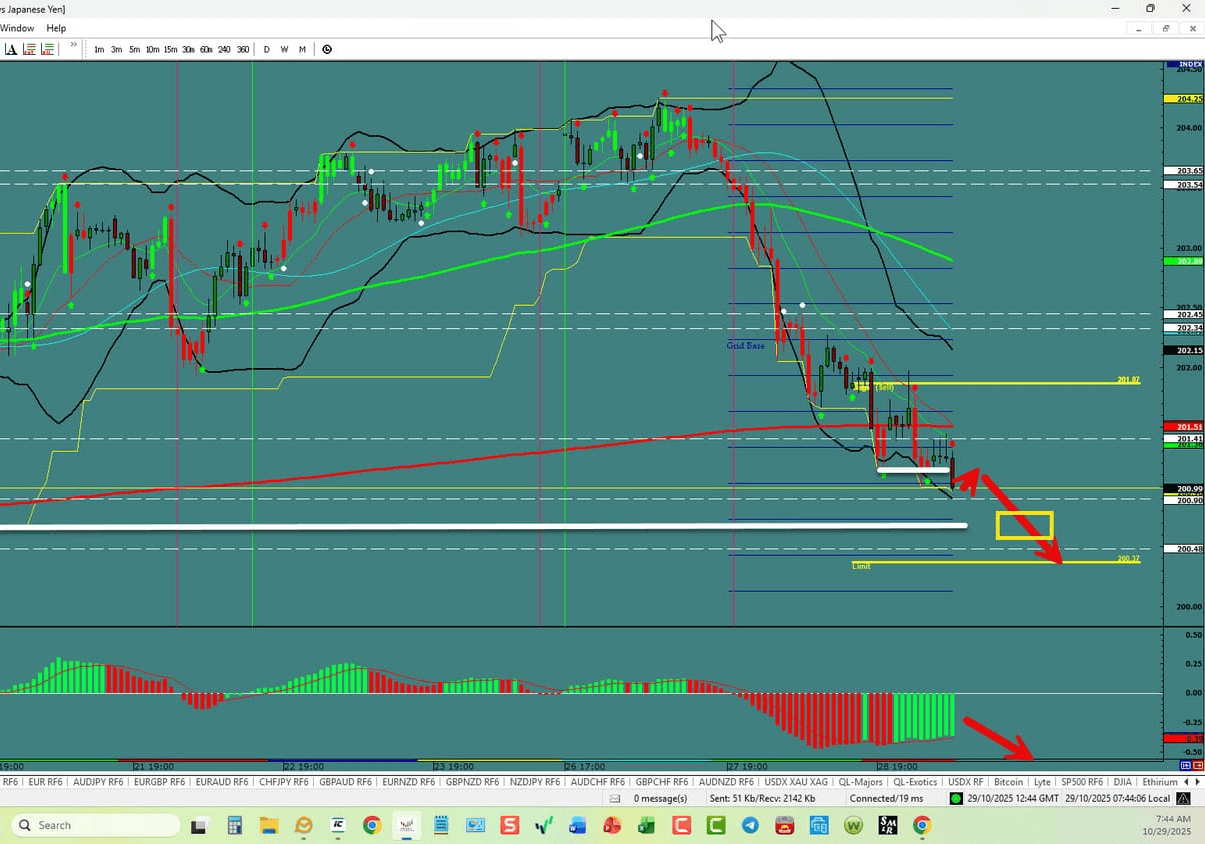
Task: Click the first chart template icon beside the A tool
Action: point(29,49)
